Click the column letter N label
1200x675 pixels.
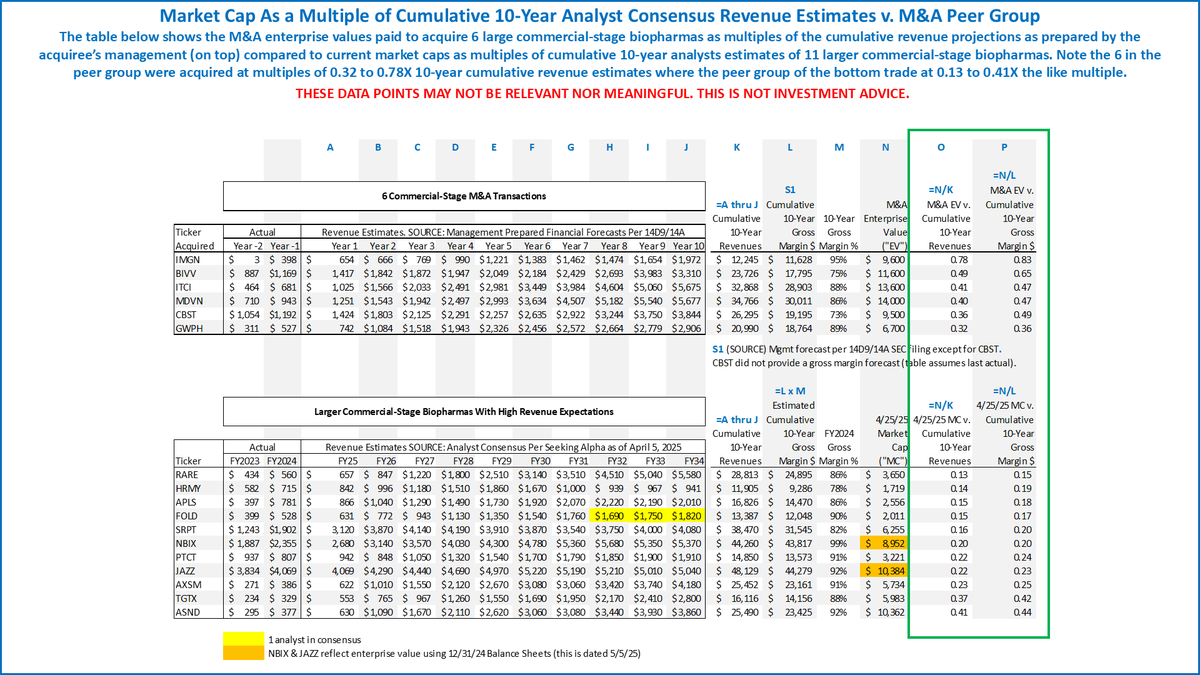(886, 147)
